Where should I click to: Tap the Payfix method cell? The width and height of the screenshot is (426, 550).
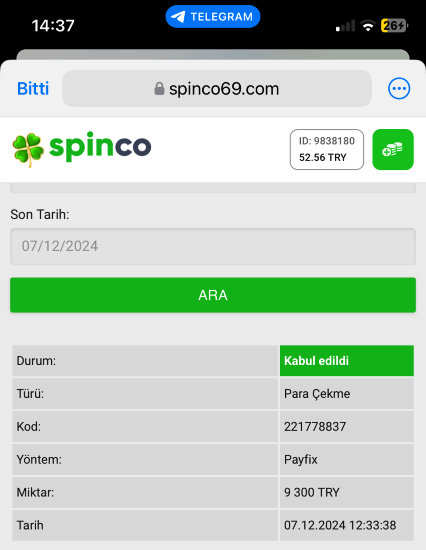[x=347, y=460]
